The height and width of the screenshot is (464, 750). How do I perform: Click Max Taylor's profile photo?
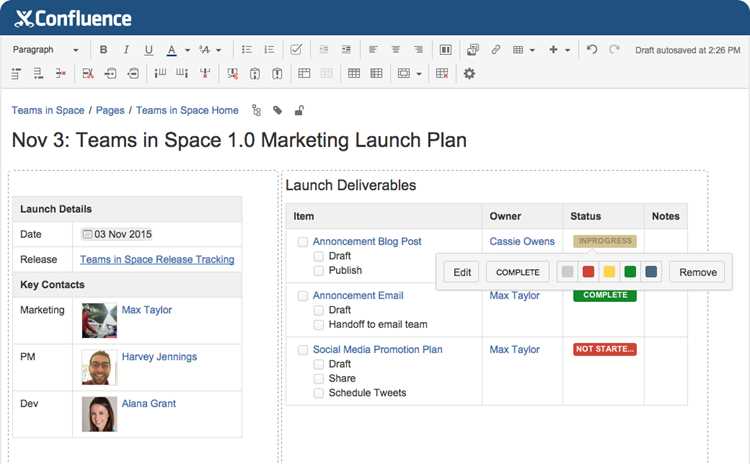coord(99,321)
